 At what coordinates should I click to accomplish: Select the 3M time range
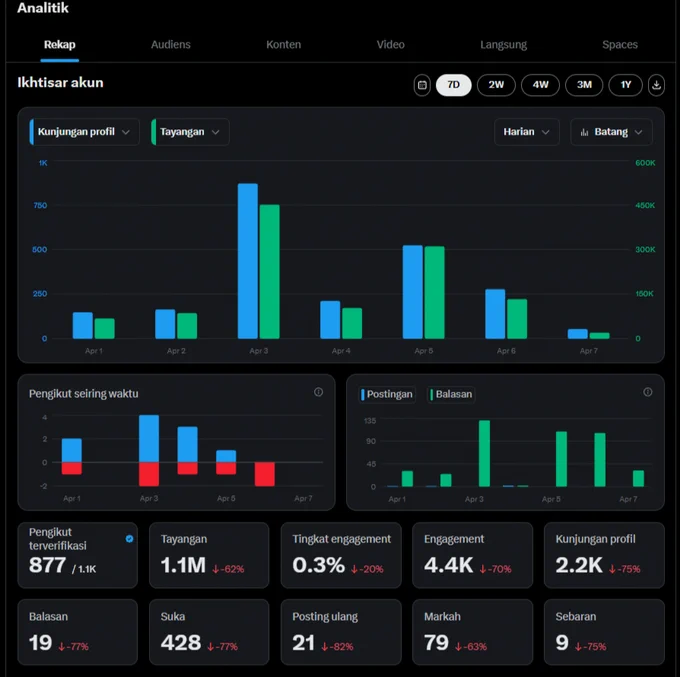coord(584,85)
